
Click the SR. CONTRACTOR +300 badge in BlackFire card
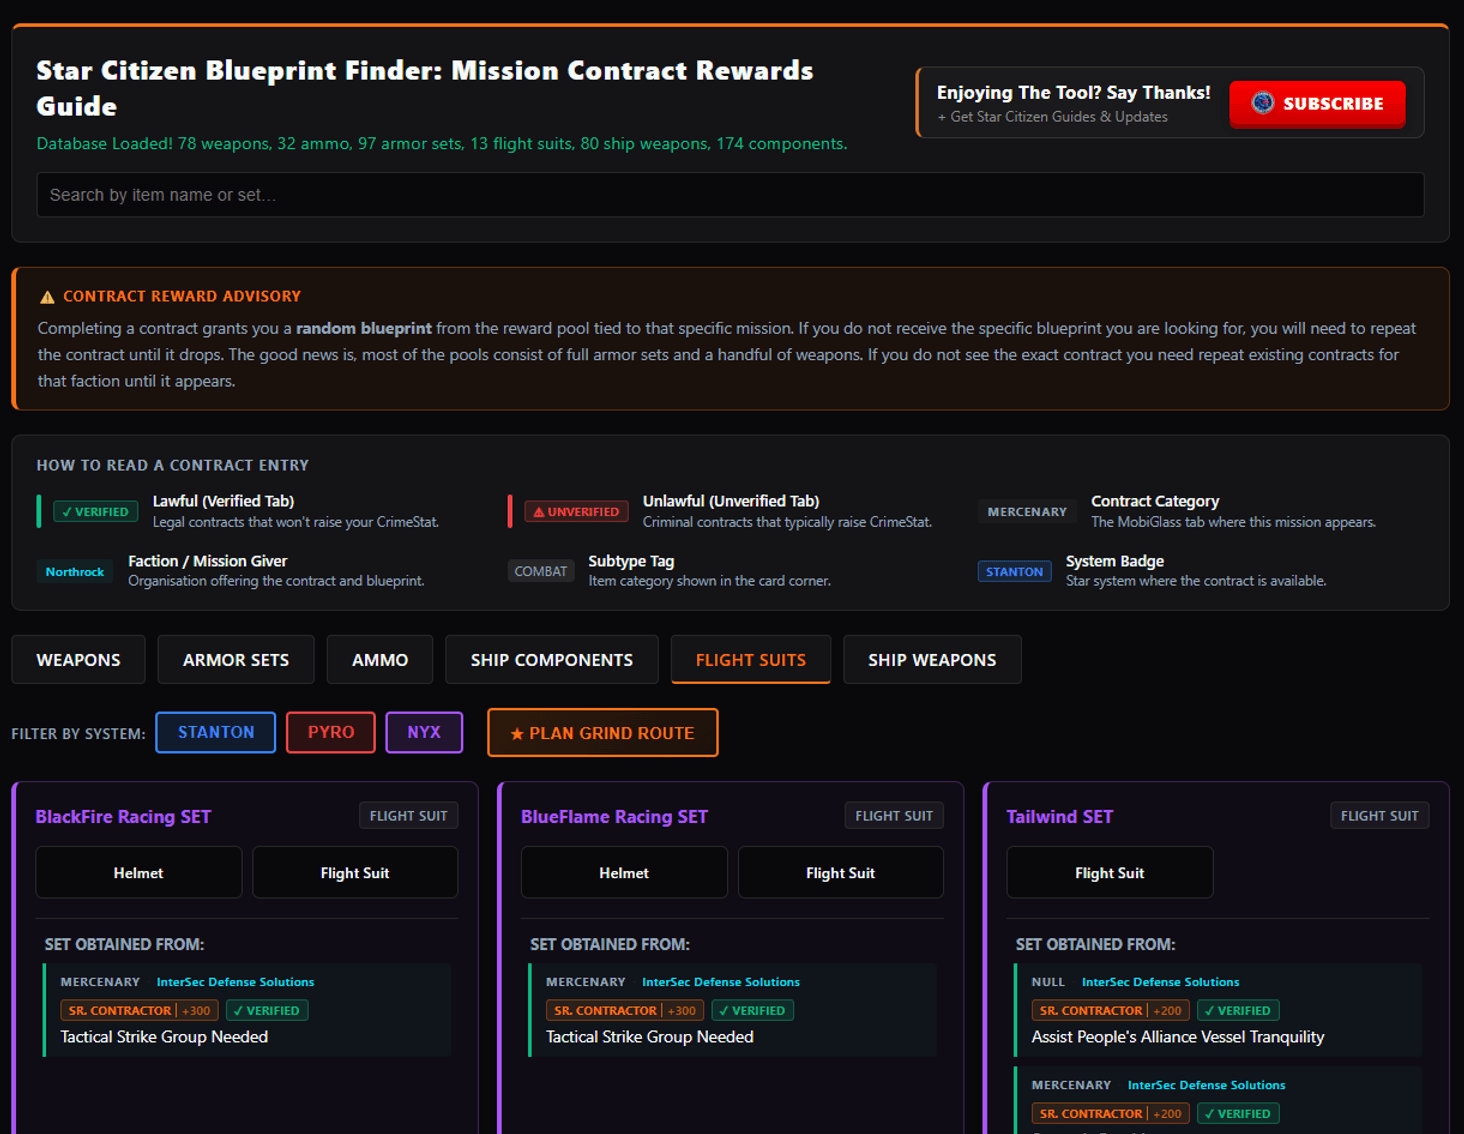tap(139, 1011)
